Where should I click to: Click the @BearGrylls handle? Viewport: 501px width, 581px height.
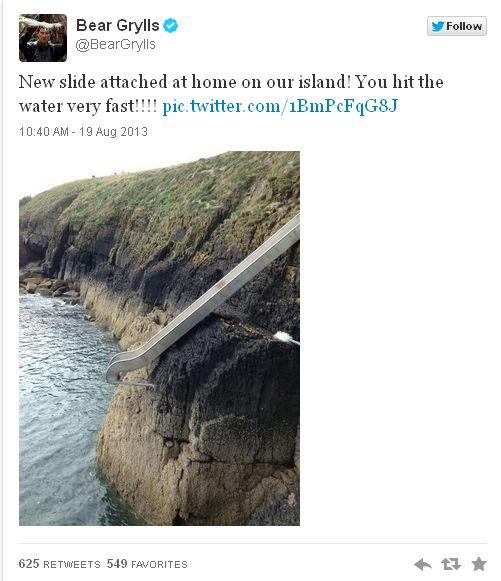pyautogui.click(x=116, y=45)
